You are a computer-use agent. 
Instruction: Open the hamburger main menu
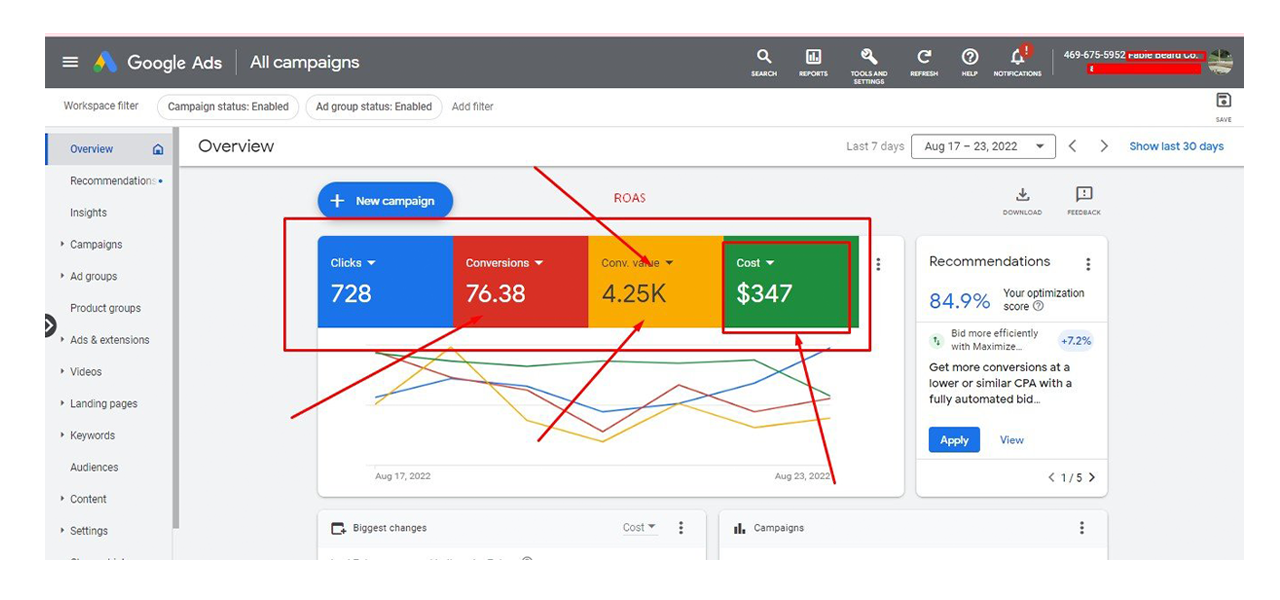click(x=70, y=62)
